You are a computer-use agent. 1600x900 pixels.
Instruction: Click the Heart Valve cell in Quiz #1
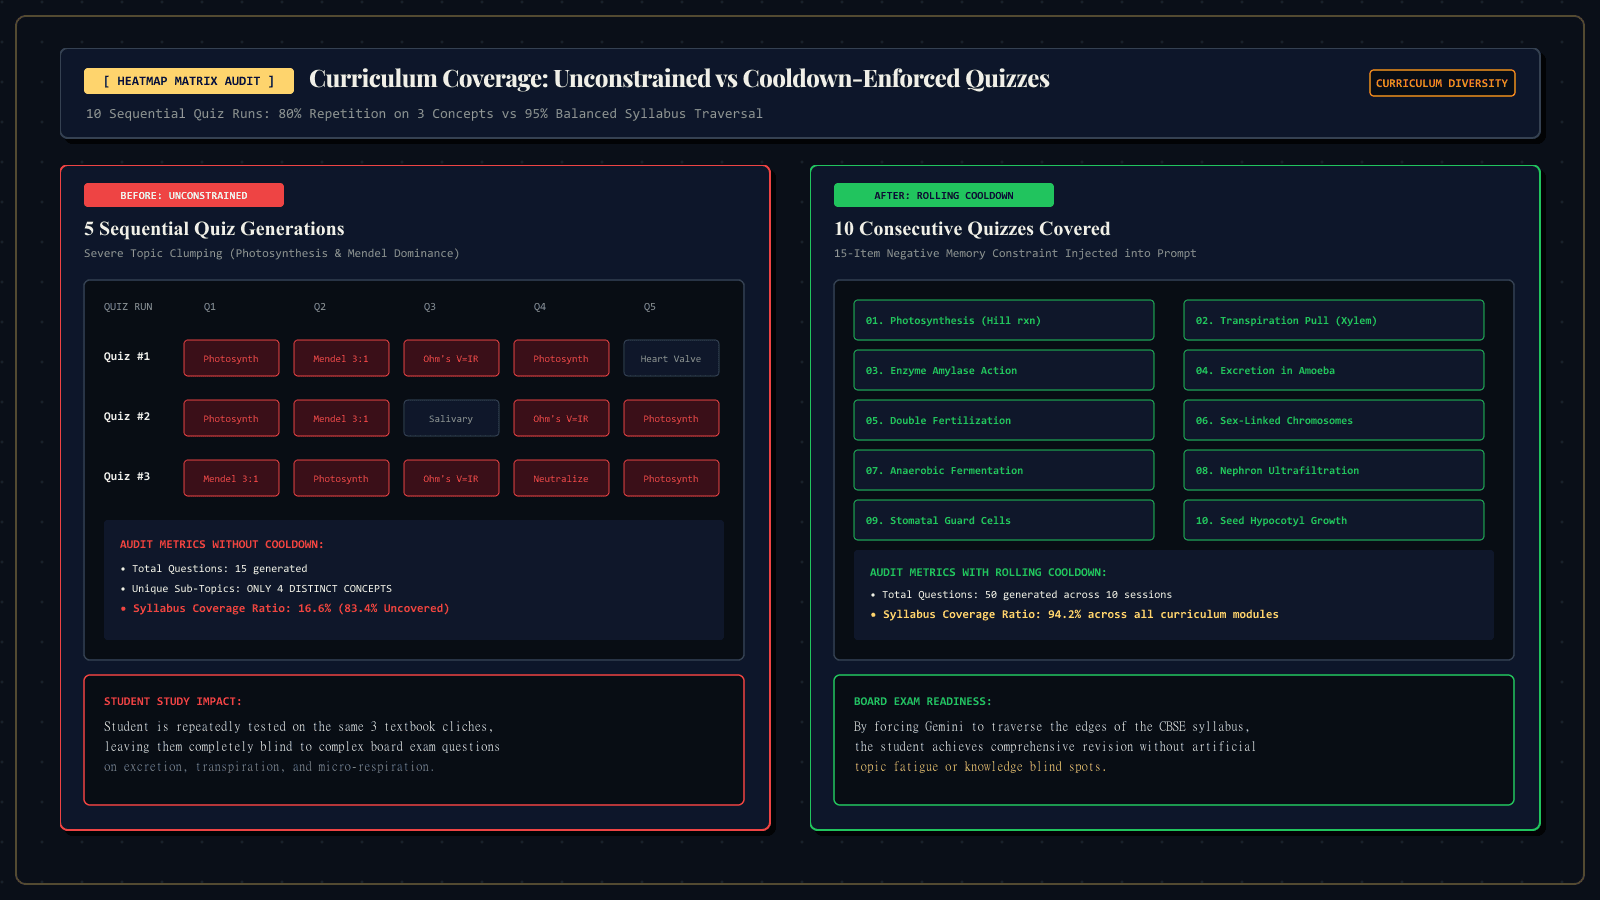(671, 358)
